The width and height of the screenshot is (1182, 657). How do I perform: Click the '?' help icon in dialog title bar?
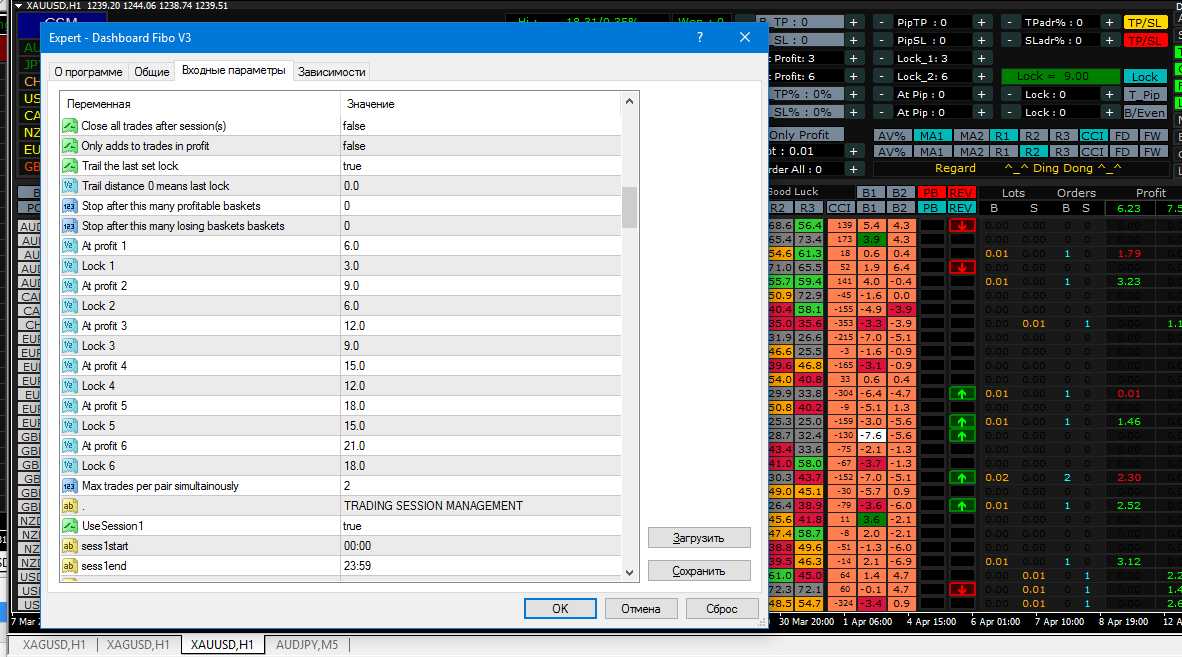click(x=700, y=37)
